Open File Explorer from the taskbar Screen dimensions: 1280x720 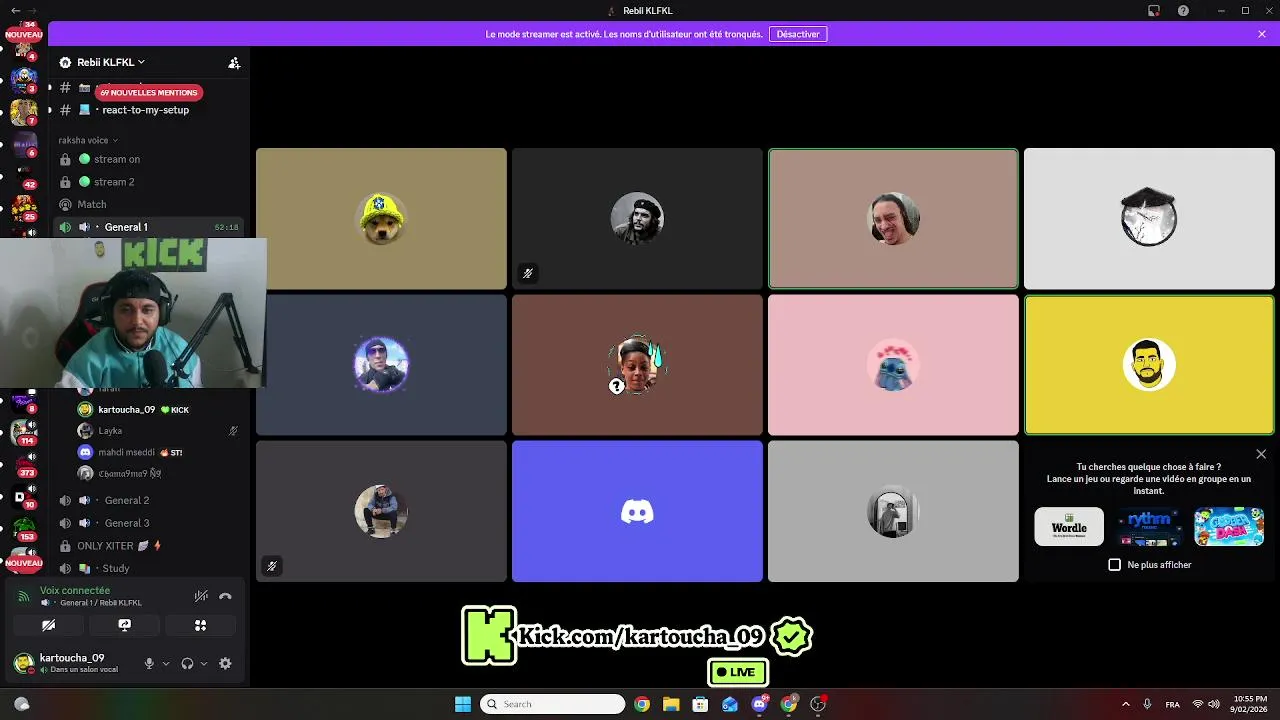671,704
